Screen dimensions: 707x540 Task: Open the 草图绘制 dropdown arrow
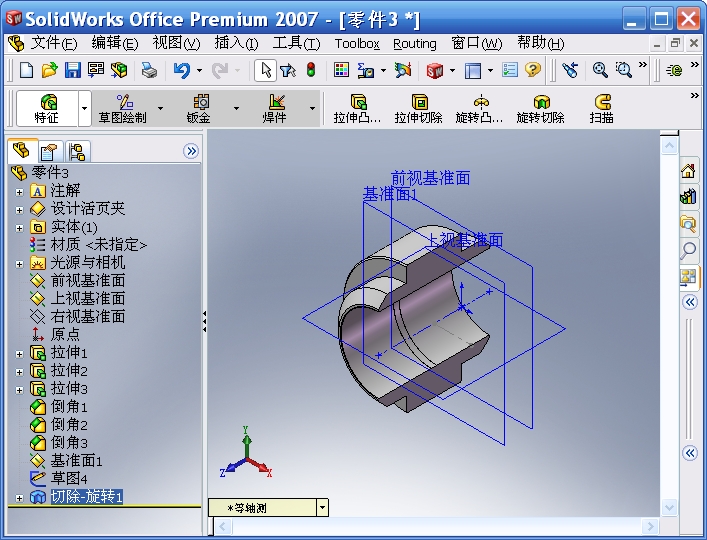(160, 109)
